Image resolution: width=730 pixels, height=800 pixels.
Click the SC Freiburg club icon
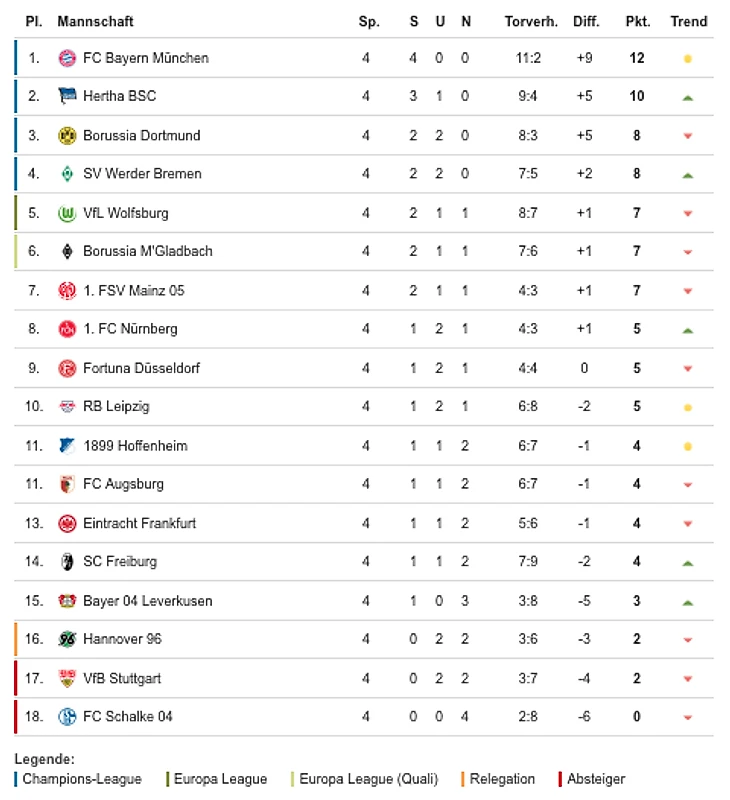(x=67, y=562)
